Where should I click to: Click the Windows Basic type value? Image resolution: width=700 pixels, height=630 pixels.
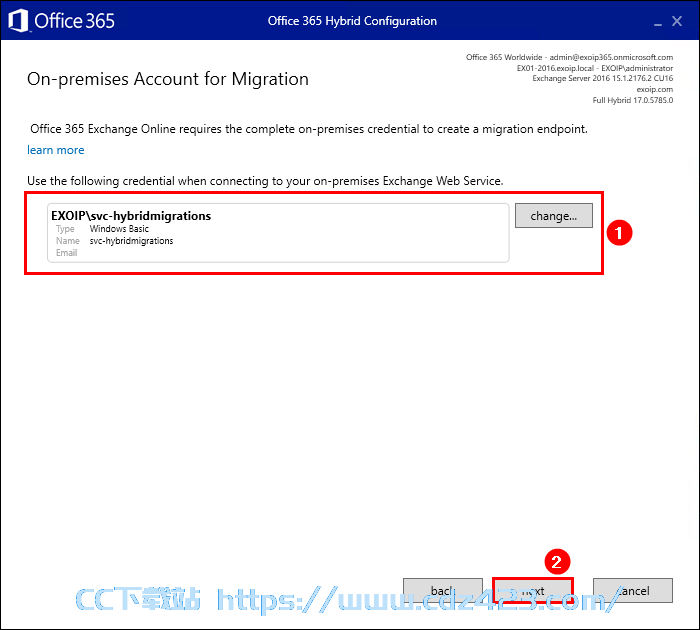click(119, 229)
